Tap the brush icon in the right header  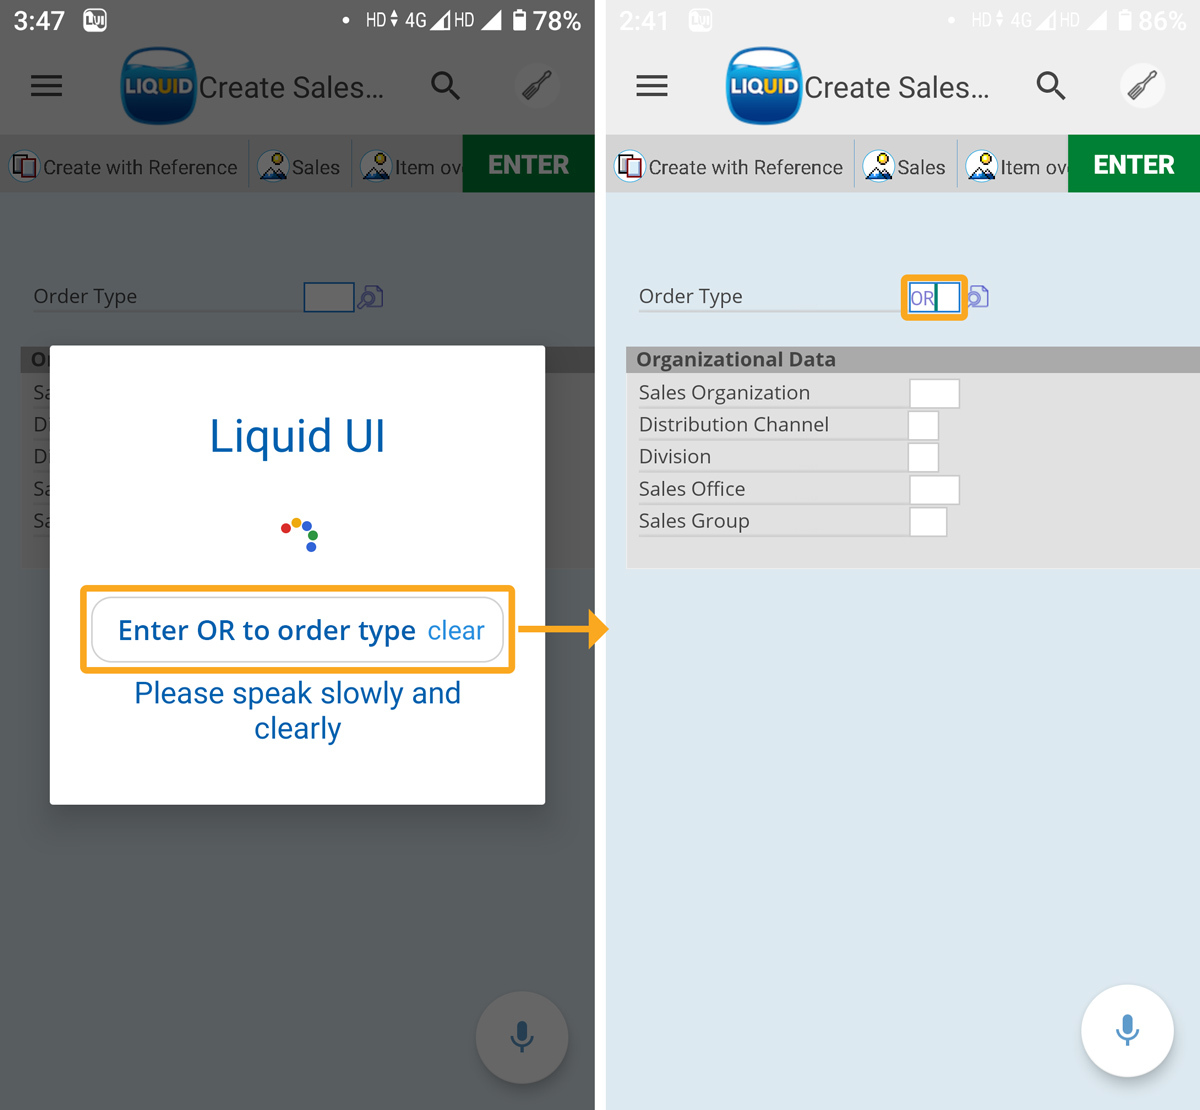pos(1142,86)
